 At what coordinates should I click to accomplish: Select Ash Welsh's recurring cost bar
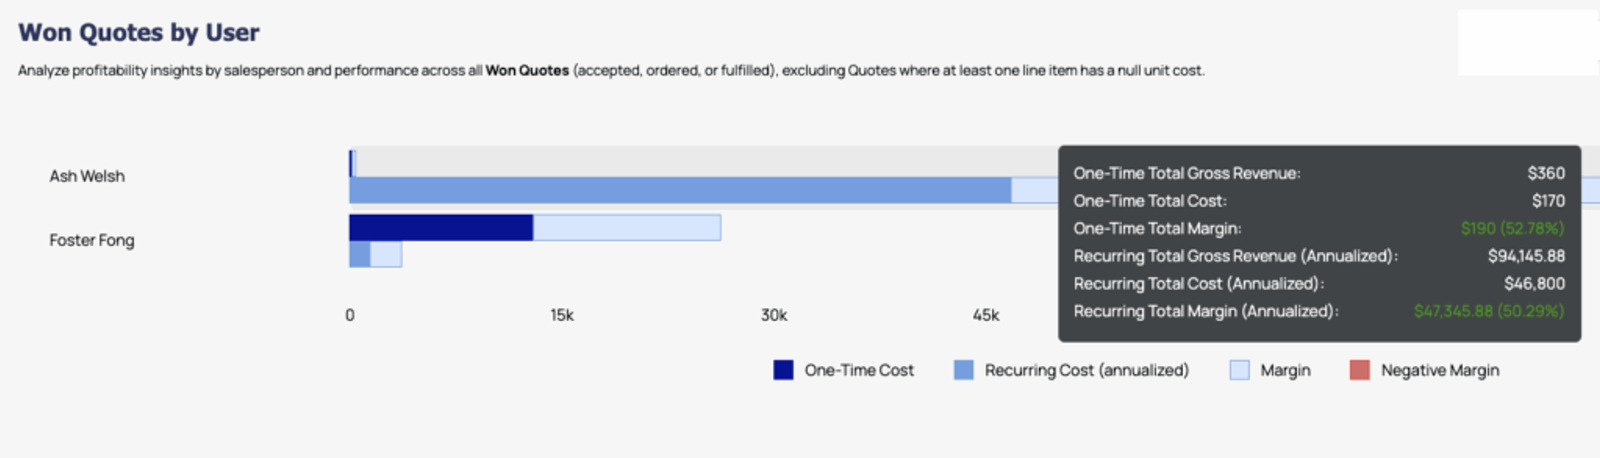[x=680, y=190]
